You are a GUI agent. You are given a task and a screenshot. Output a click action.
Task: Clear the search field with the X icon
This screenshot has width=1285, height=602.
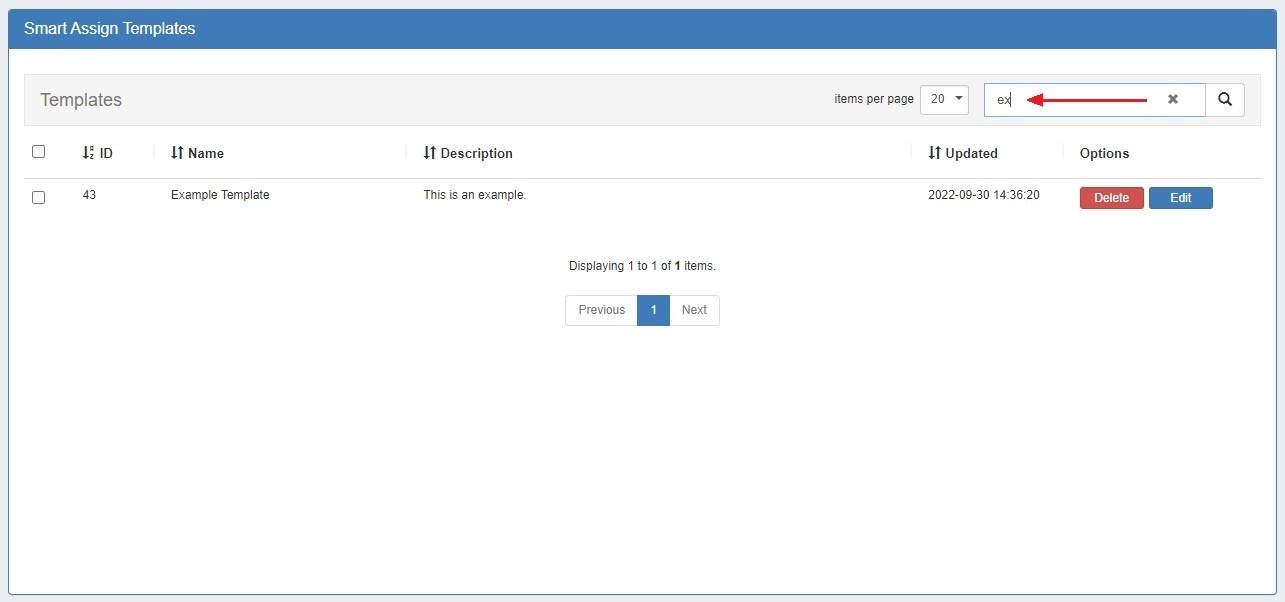click(1173, 100)
